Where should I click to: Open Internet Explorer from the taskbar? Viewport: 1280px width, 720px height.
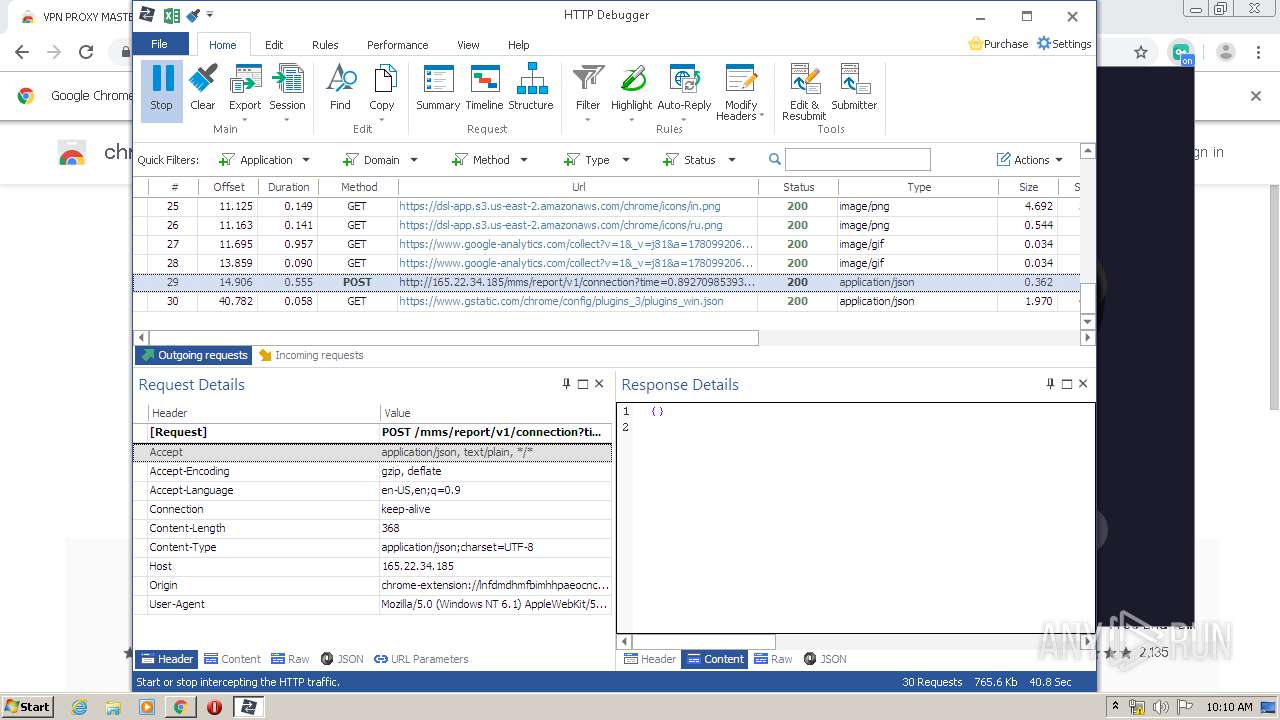coord(79,707)
